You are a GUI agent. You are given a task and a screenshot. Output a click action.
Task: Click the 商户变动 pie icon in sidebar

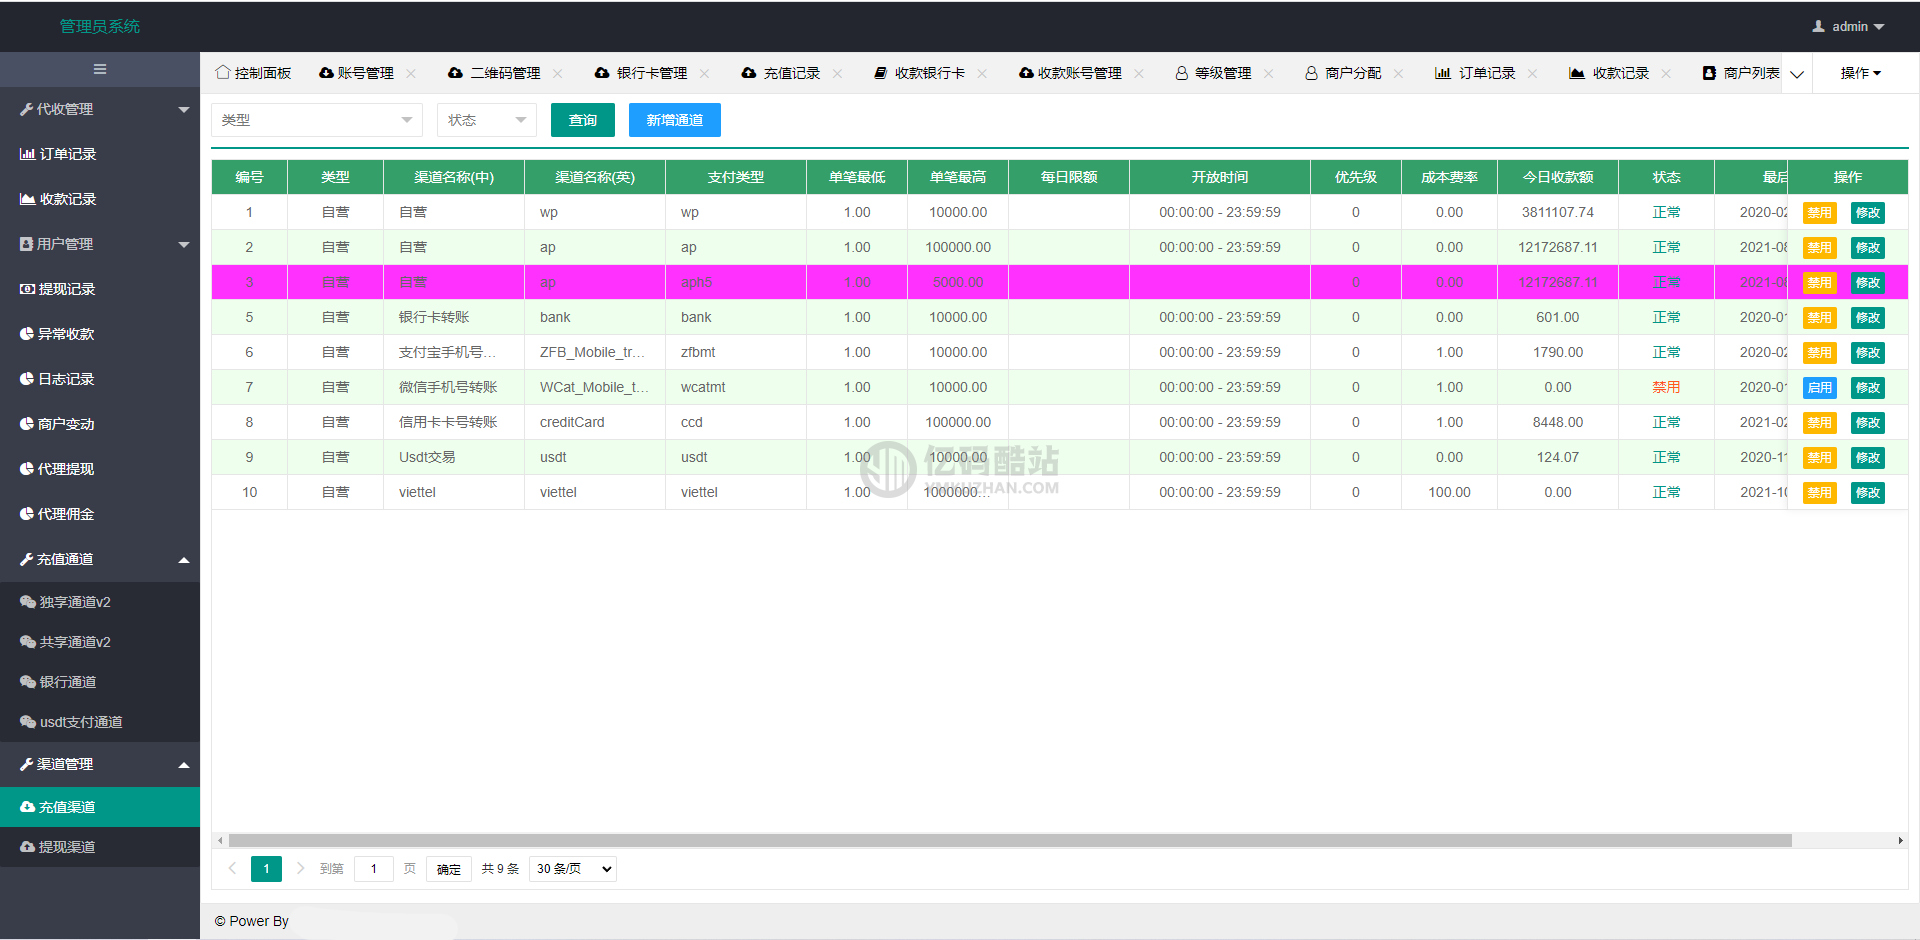(27, 424)
